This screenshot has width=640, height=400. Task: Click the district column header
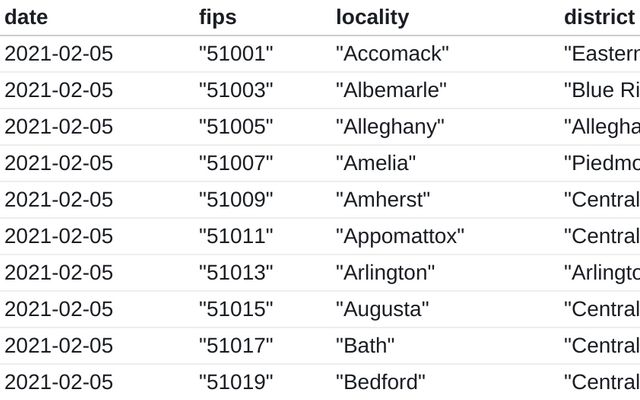pos(599,18)
